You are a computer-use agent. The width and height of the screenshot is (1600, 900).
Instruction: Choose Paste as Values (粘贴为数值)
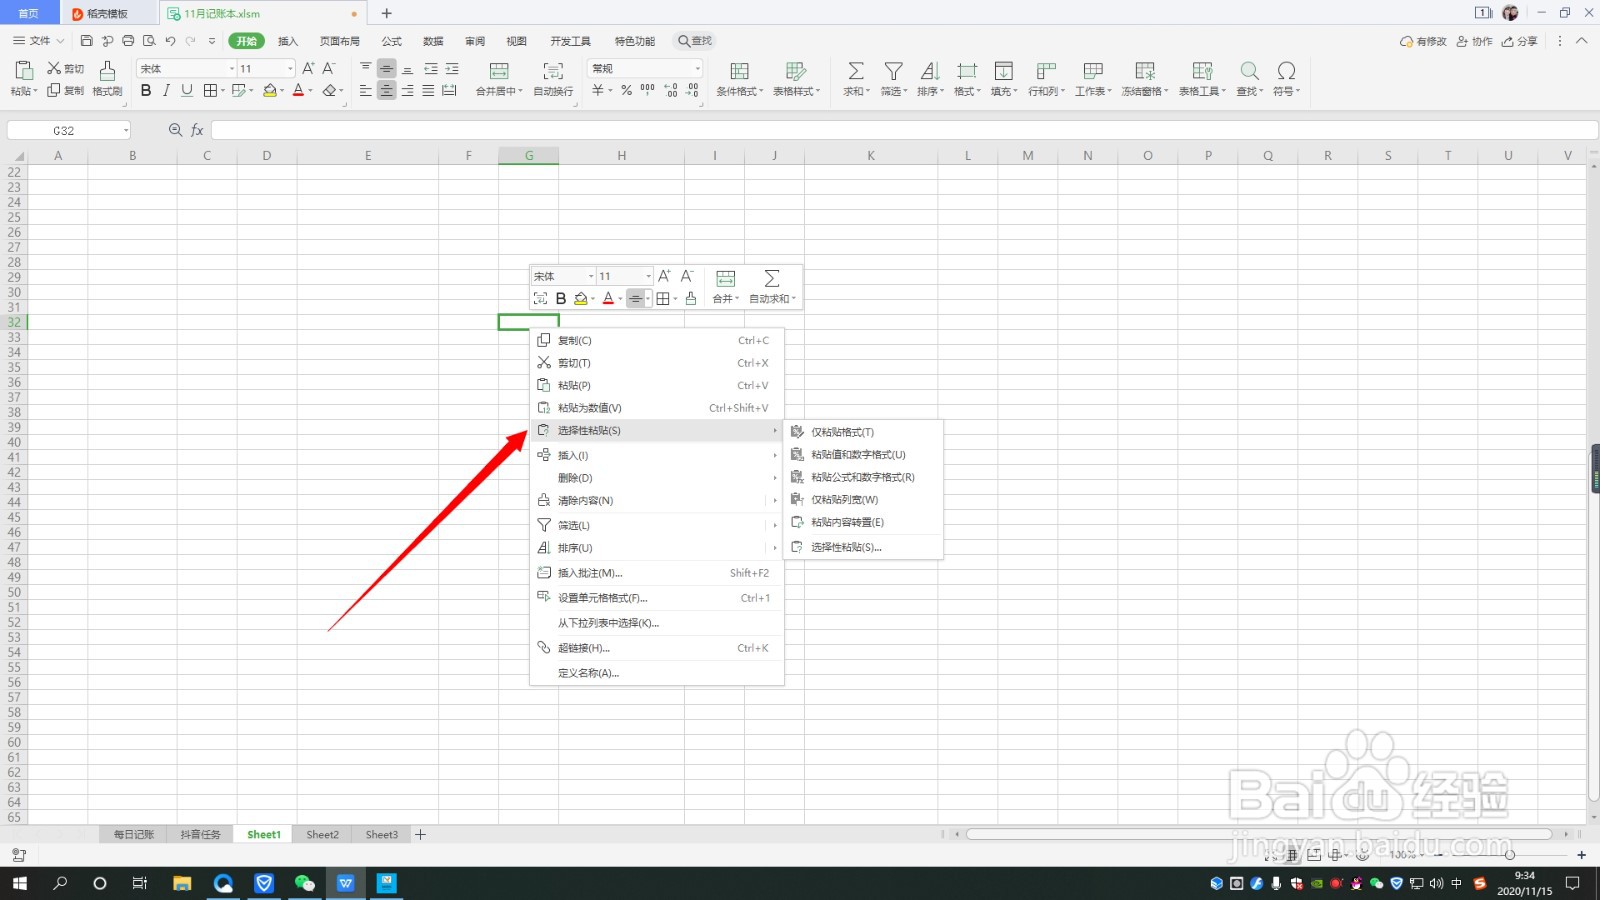(656, 408)
